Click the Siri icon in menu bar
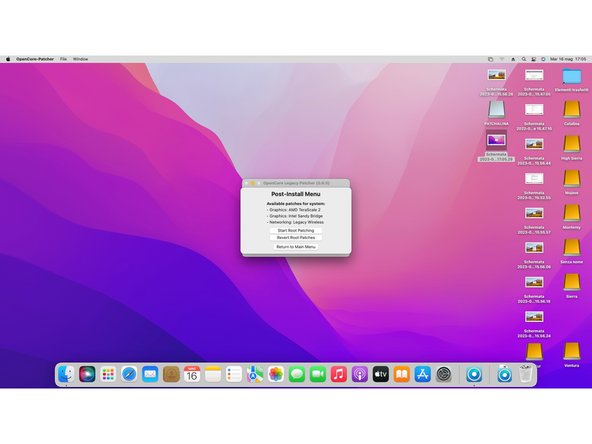Image resolution: width=592 pixels, height=444 pixels. 543,59
